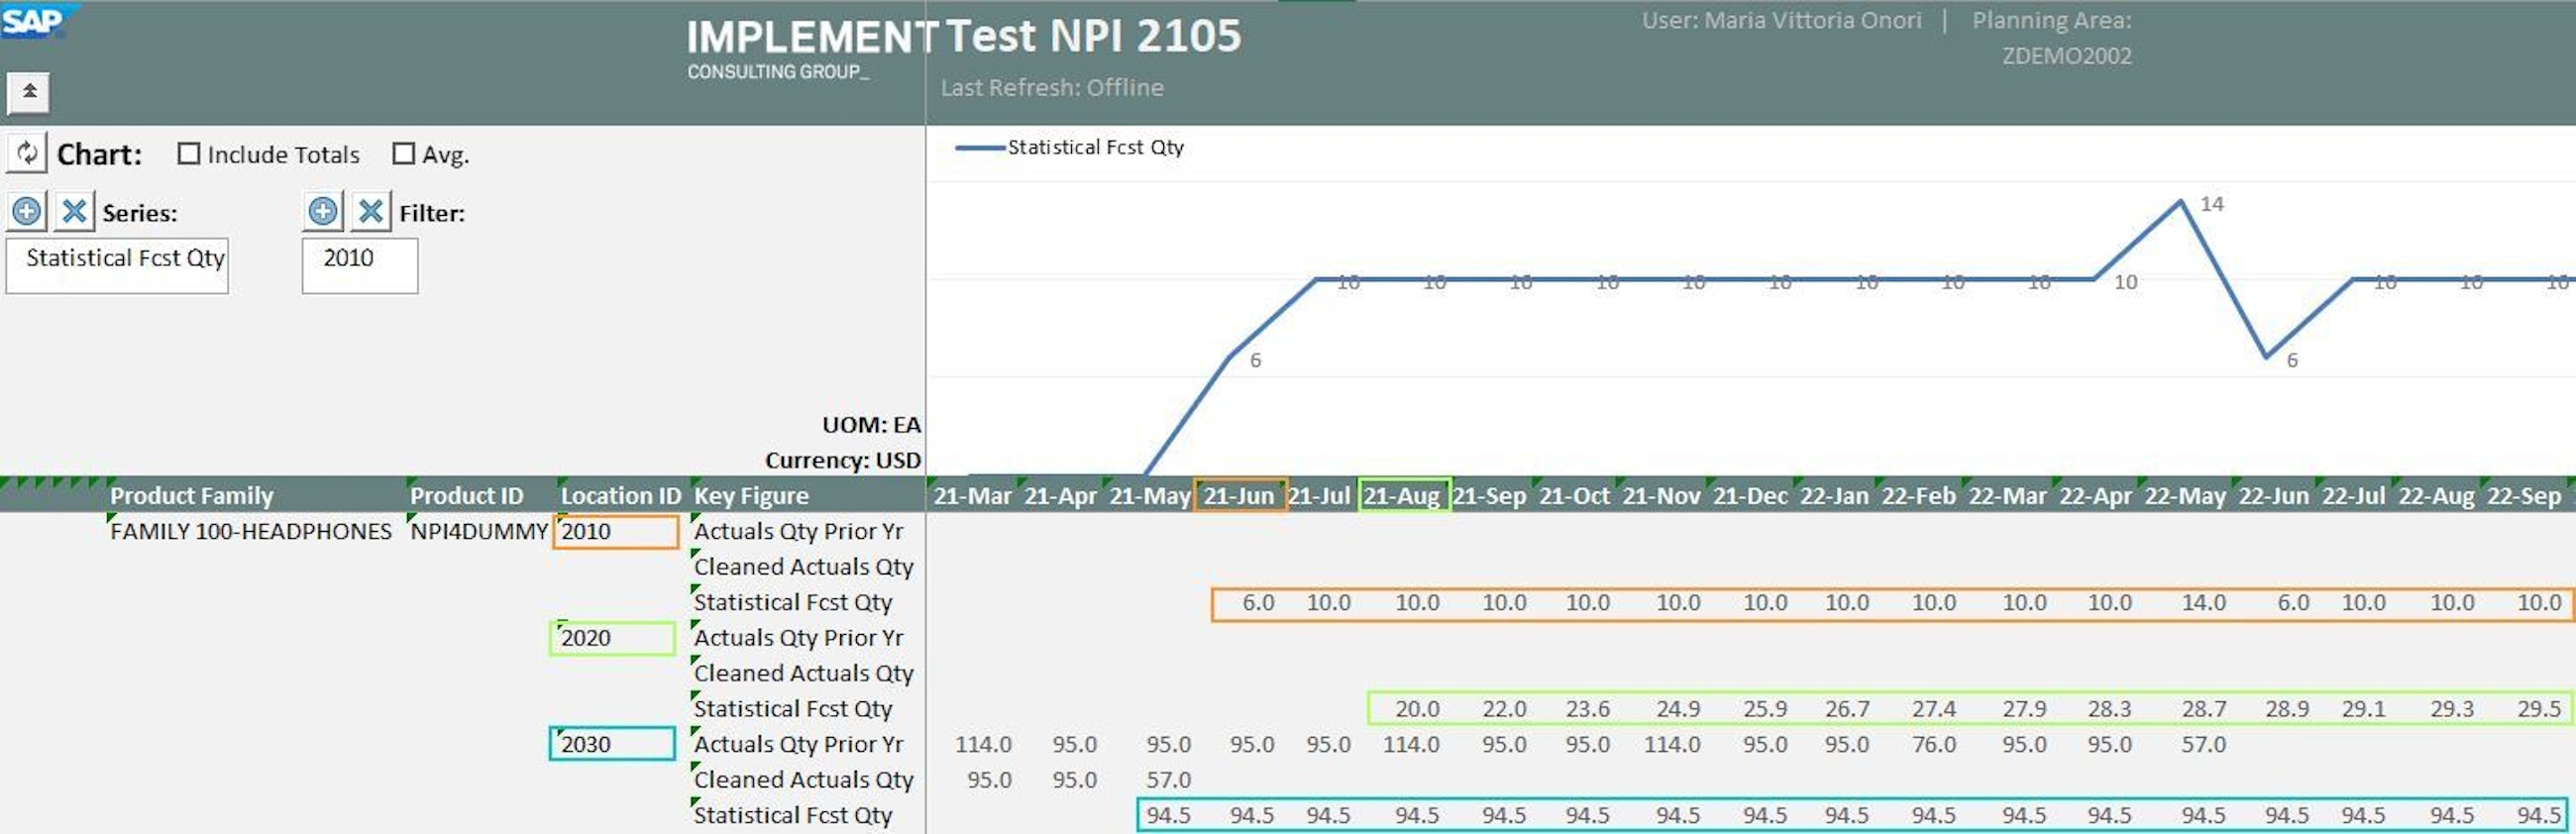Select the 21-Jun column header

click(x=1239, y=495)
